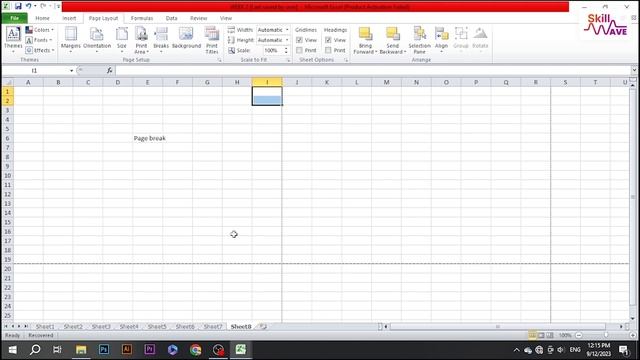Image resolution: width=640 pixels, height=360 pixels.
Task: Open File Explorer from taskbar
Action: [x=81, y=350]
